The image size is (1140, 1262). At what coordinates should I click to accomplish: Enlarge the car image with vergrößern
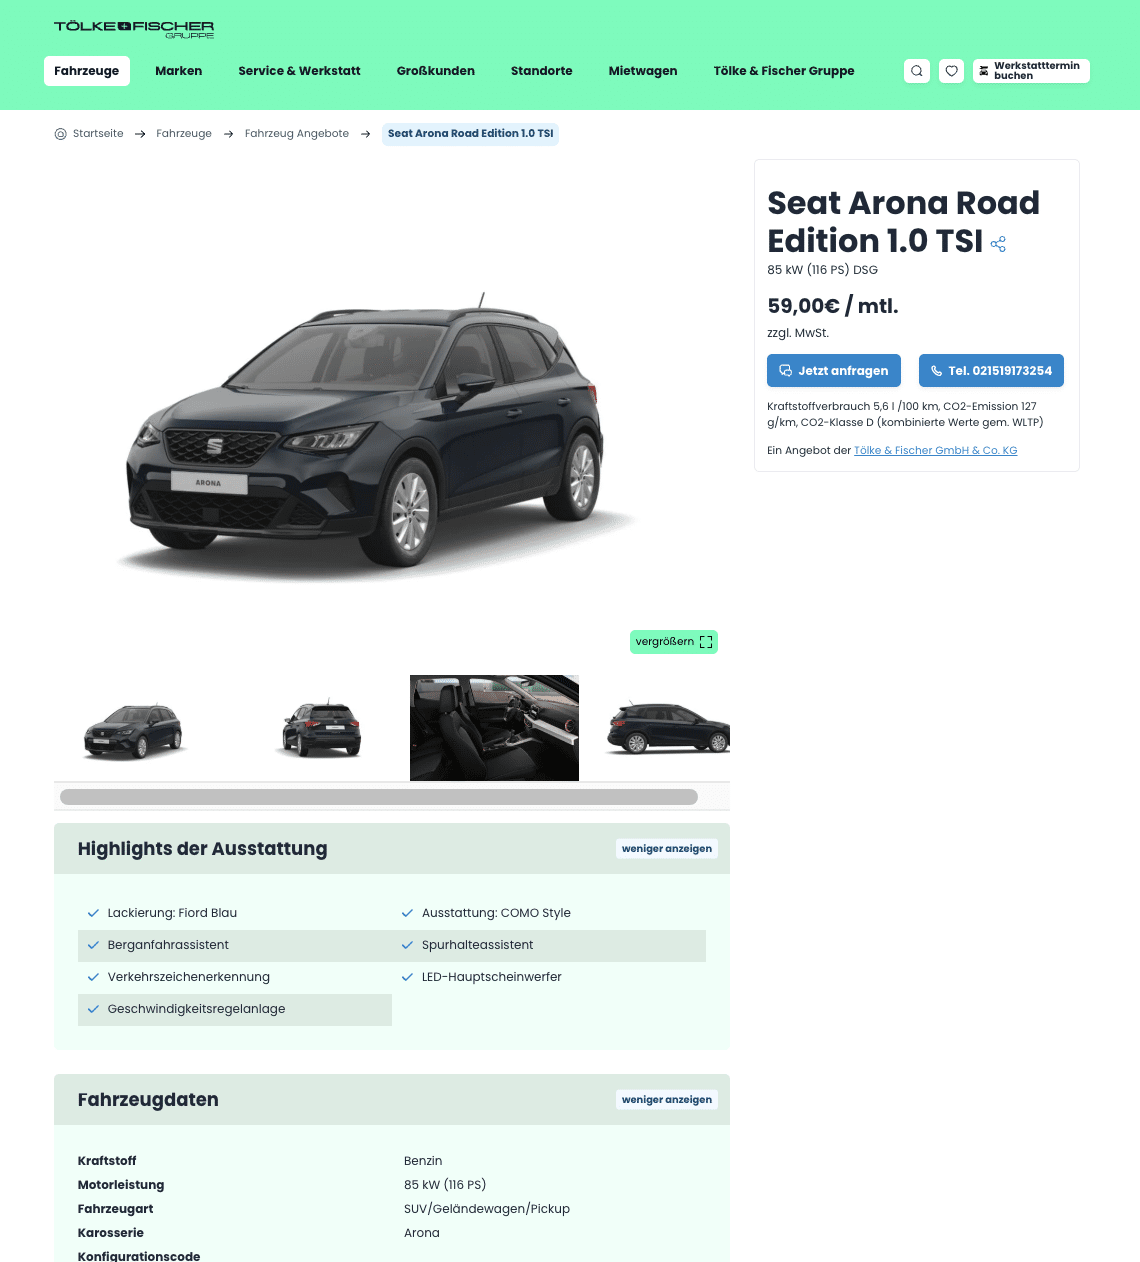[674, 642]
